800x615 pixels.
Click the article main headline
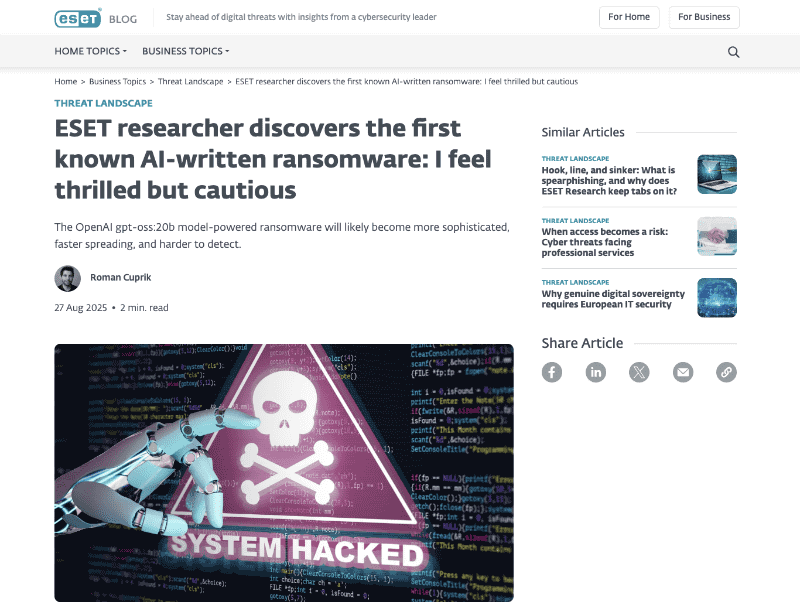click(x=273, y=159)
